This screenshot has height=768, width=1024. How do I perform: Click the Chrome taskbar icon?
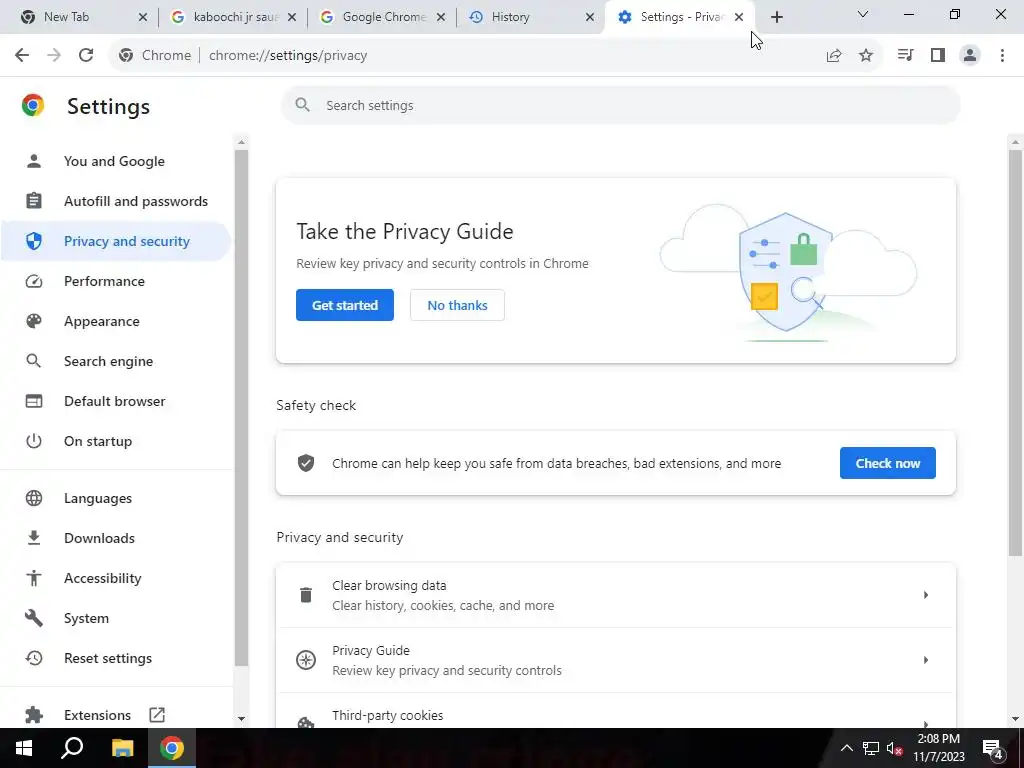pos(172,748)
